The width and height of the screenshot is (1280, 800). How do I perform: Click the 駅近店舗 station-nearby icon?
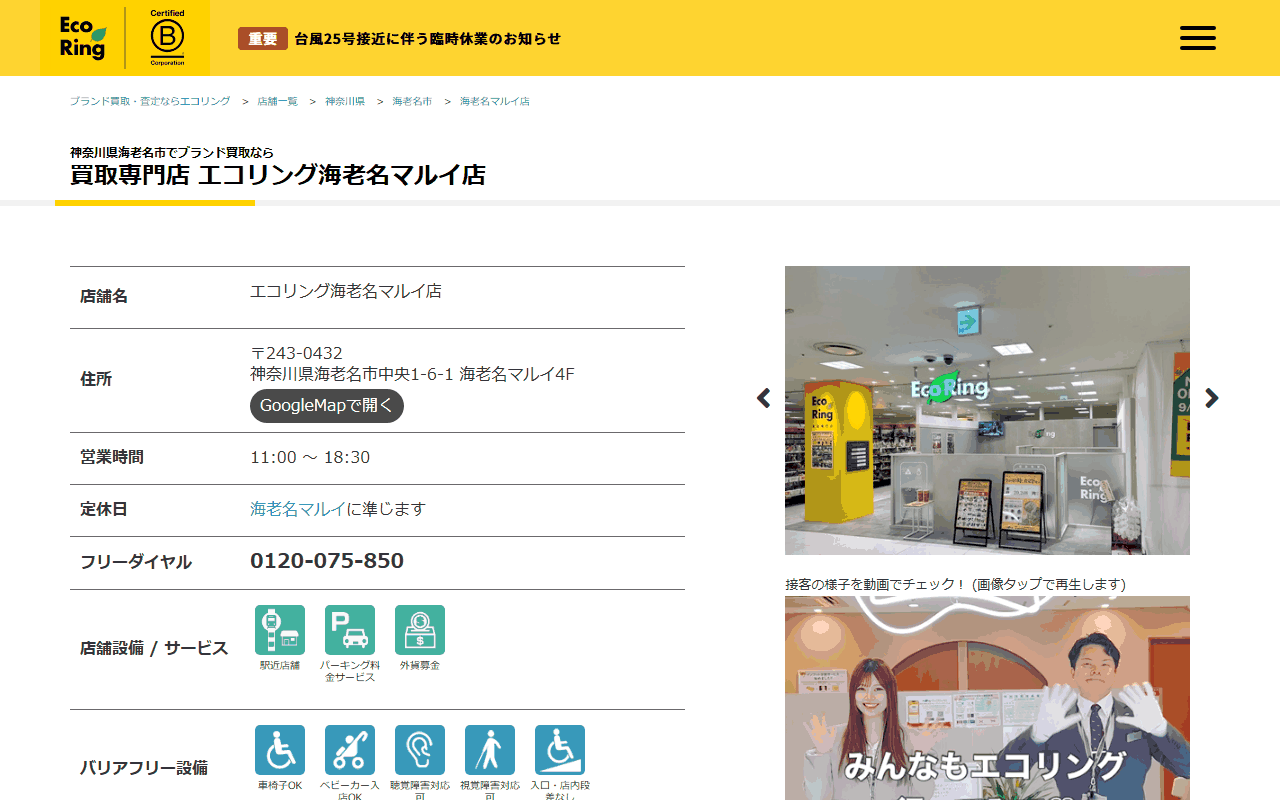pos(280,630)
